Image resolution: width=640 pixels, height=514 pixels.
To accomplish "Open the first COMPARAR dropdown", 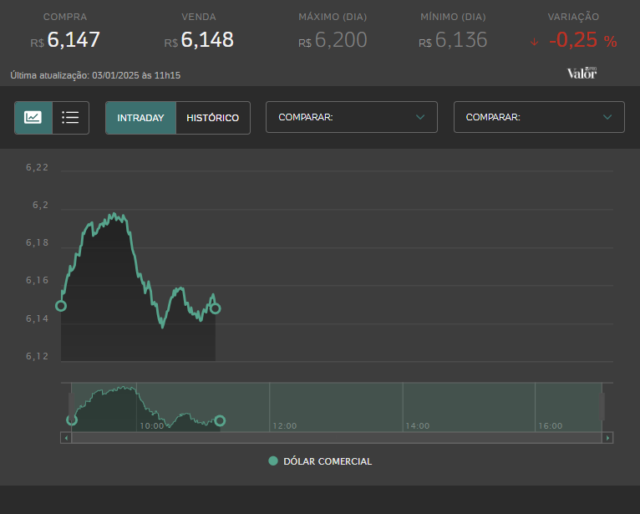I will pos(351,117).
